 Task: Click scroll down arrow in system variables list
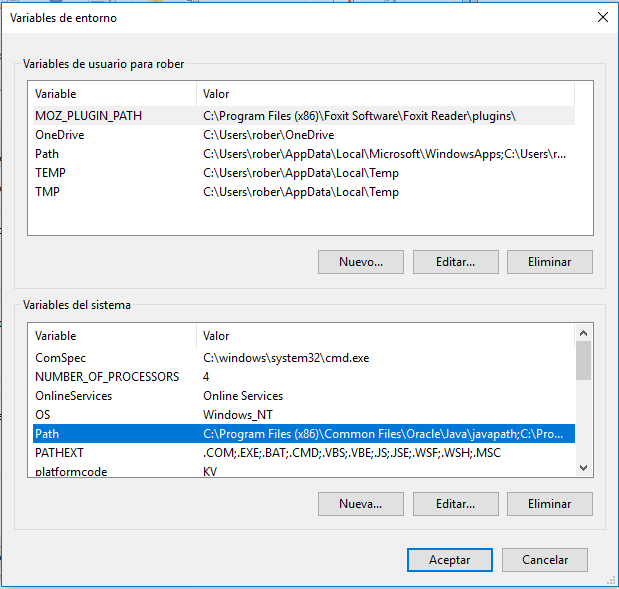583,468
